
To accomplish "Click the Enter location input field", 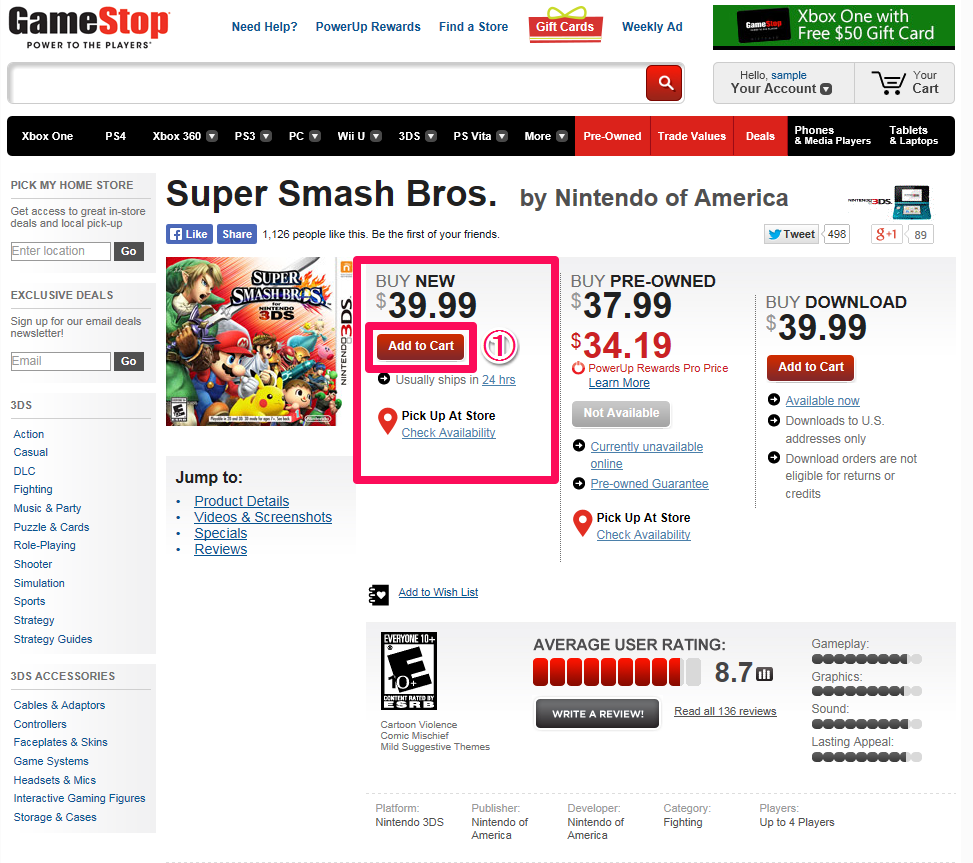I will (61, 251).
